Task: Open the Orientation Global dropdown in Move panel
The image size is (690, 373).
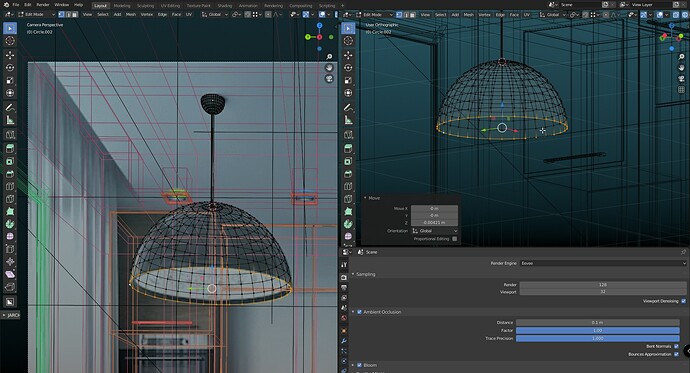Action: click(435, 231)
